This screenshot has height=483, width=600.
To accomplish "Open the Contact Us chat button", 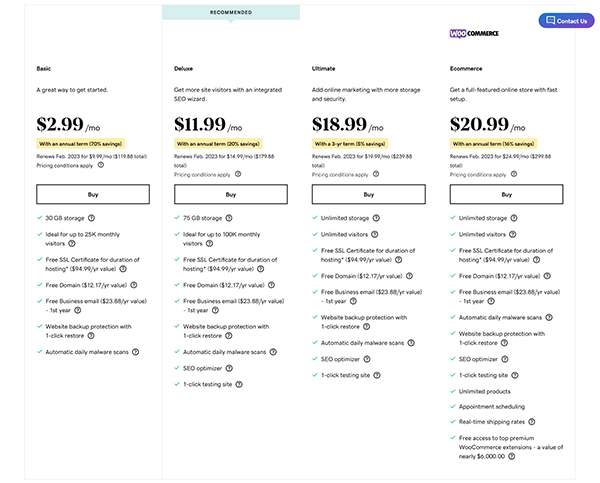I will (566, 21).
